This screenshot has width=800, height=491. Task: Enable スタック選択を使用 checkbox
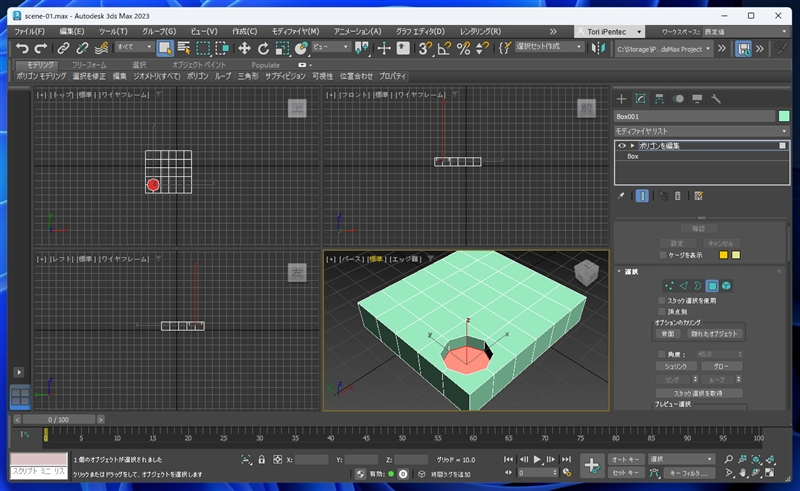point(662,301)
